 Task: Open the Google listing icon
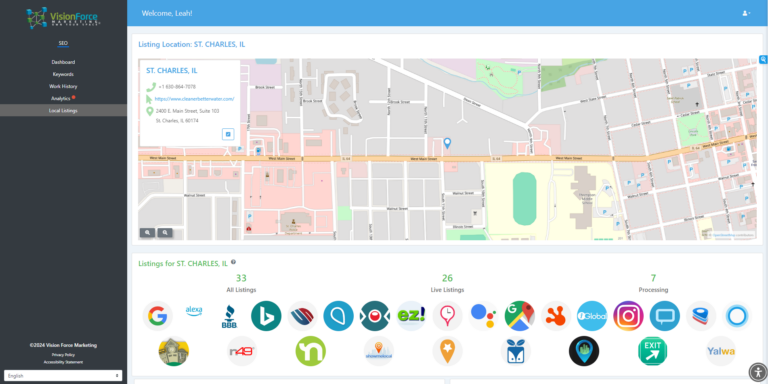coord(158,316)
